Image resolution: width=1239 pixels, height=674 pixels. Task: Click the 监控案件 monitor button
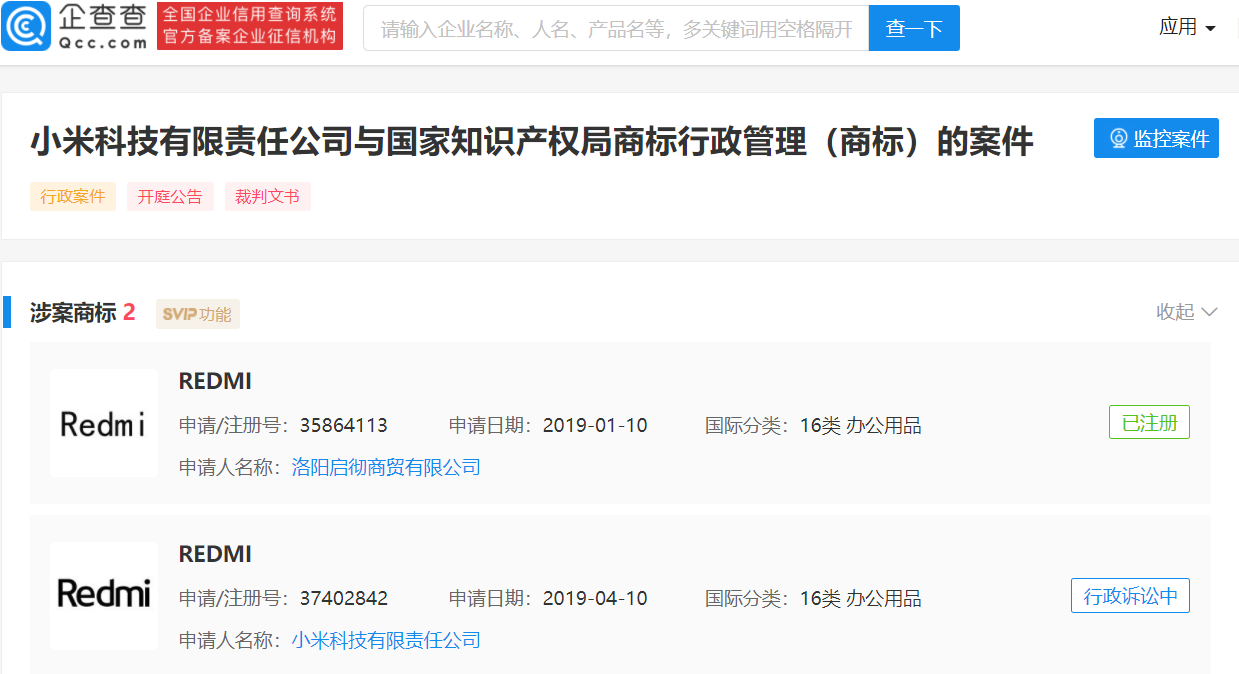click(1156, 139)
